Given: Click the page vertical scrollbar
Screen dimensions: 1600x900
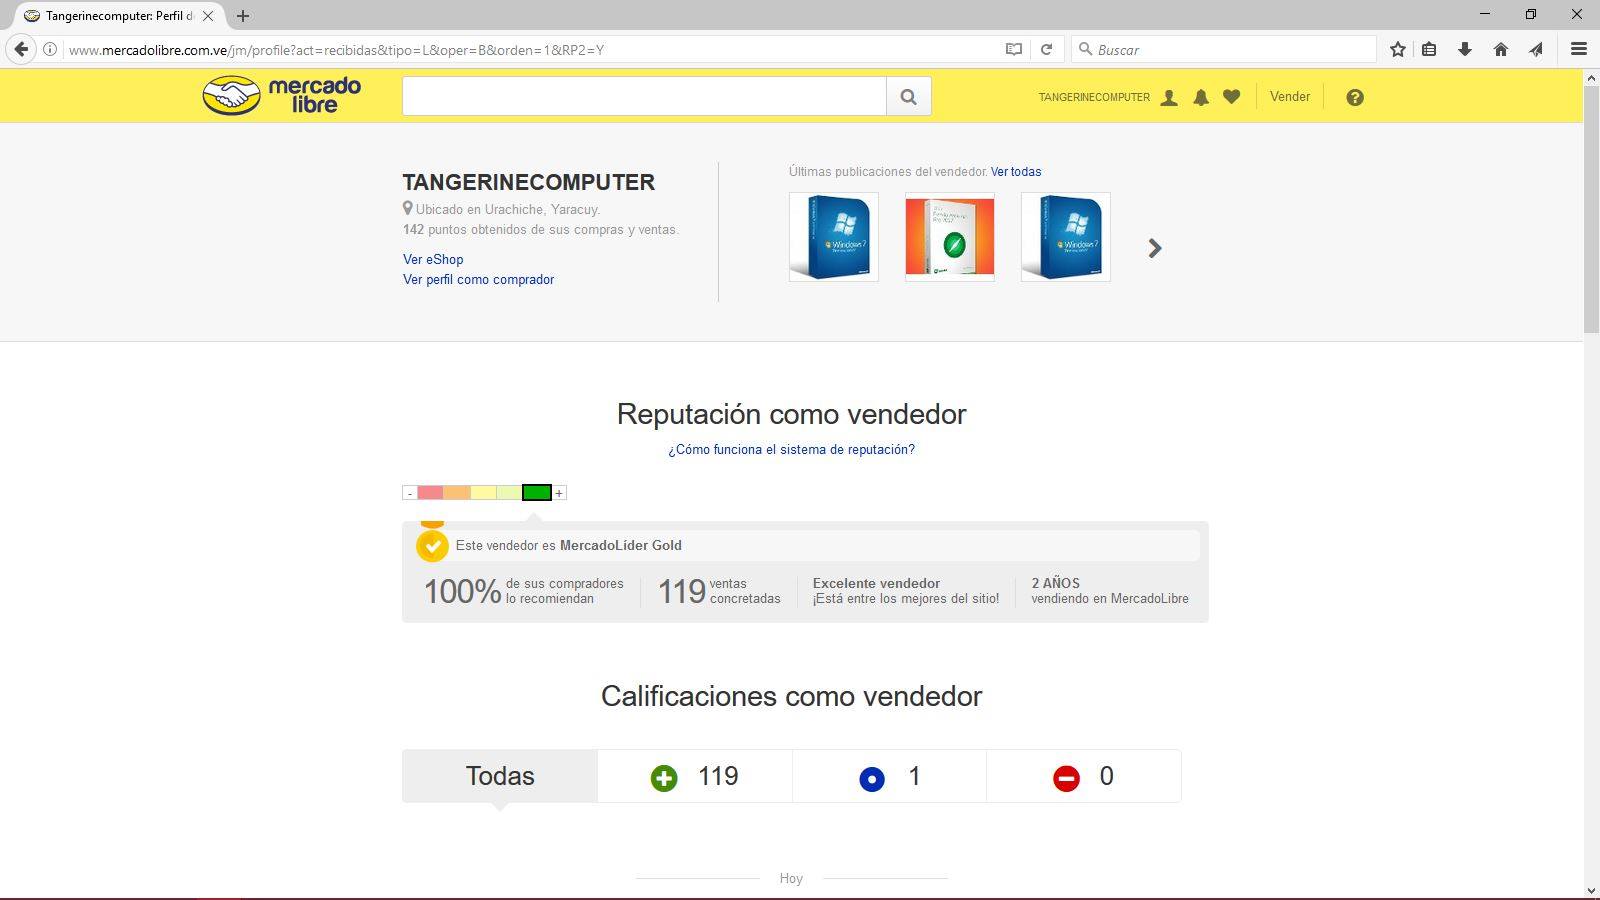Looking at the screenshot, I should [1591, 210].
